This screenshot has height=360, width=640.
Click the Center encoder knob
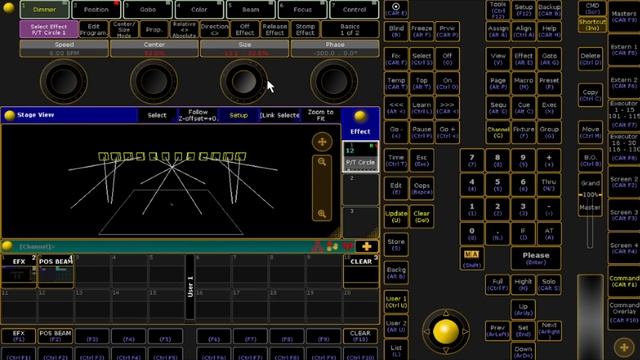click(154, 81)
